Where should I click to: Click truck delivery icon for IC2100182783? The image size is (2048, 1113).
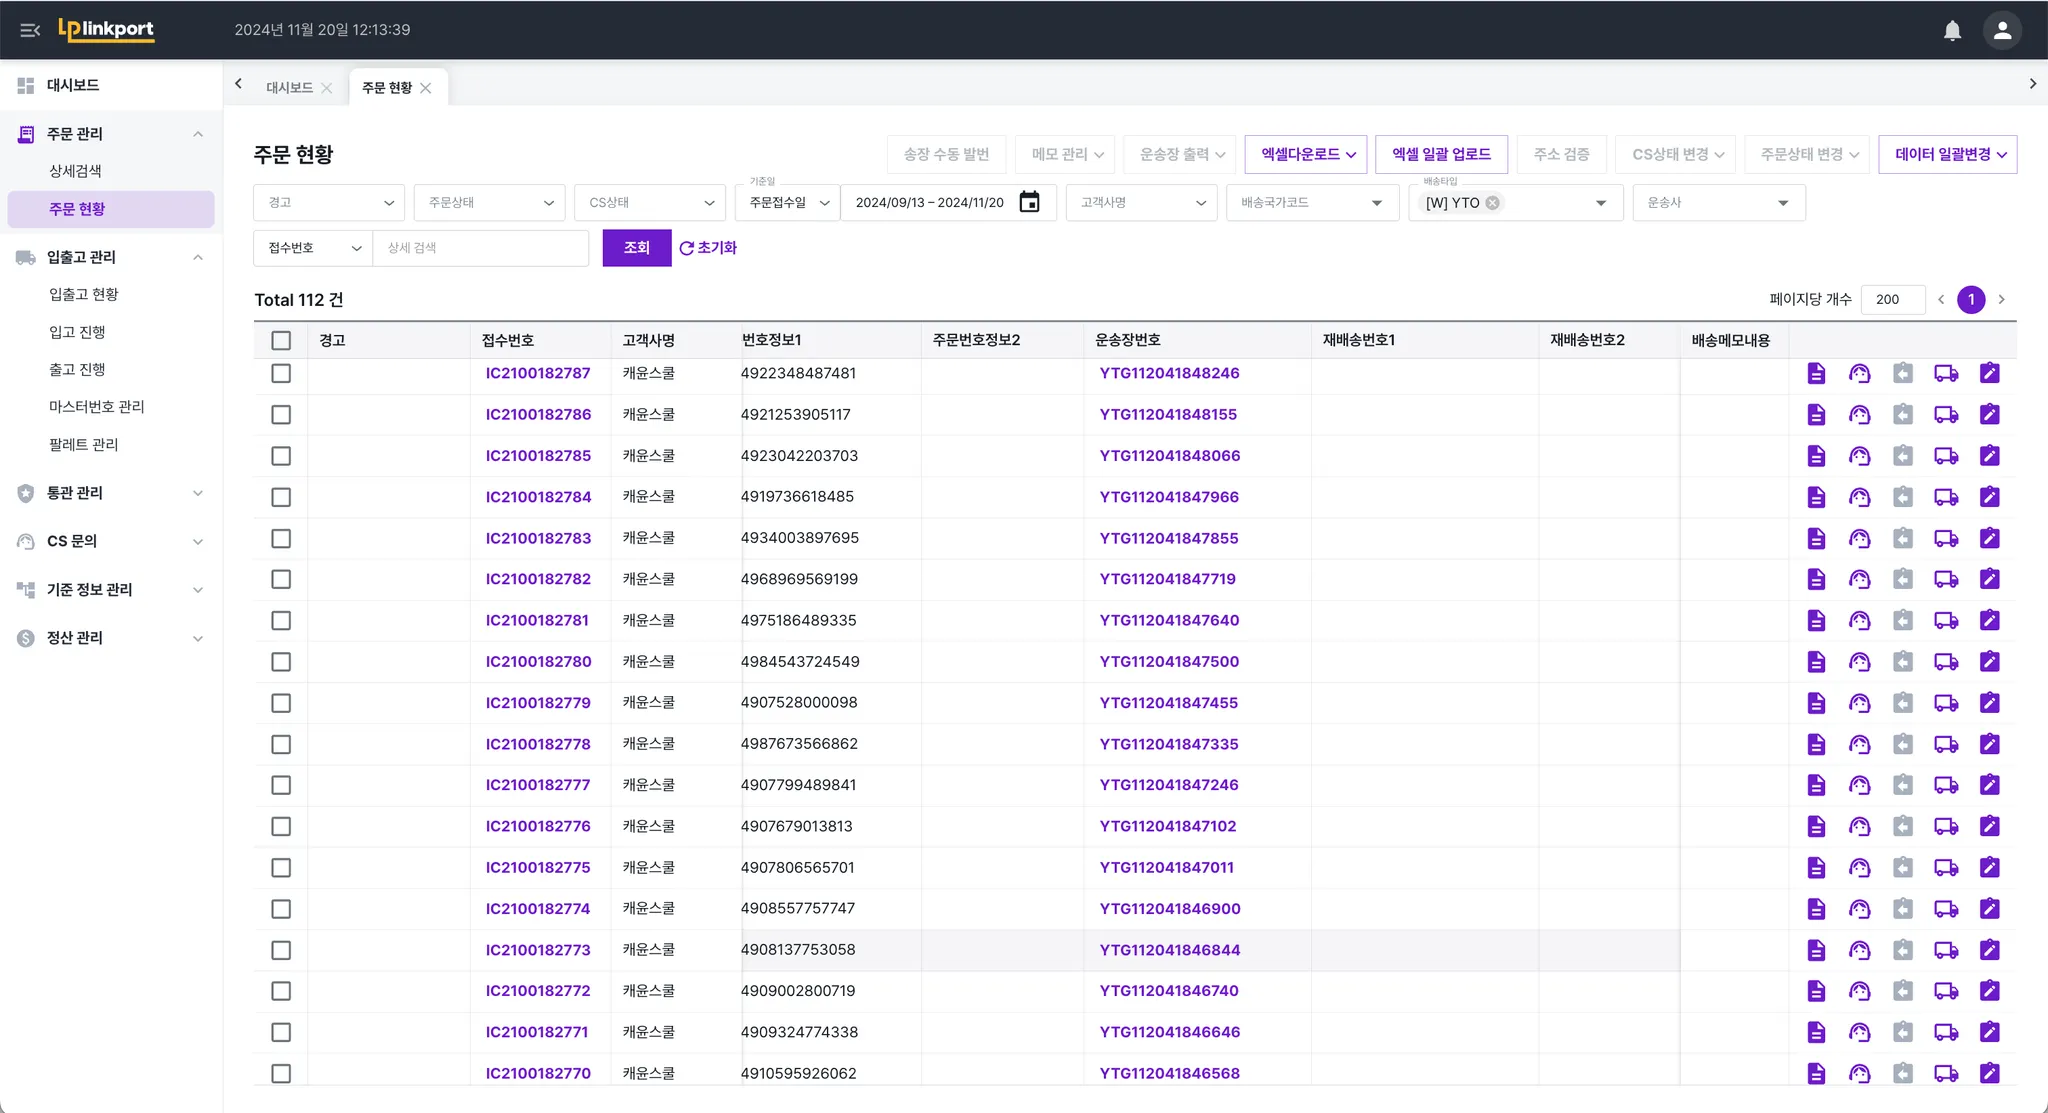tap(1945, 538)
